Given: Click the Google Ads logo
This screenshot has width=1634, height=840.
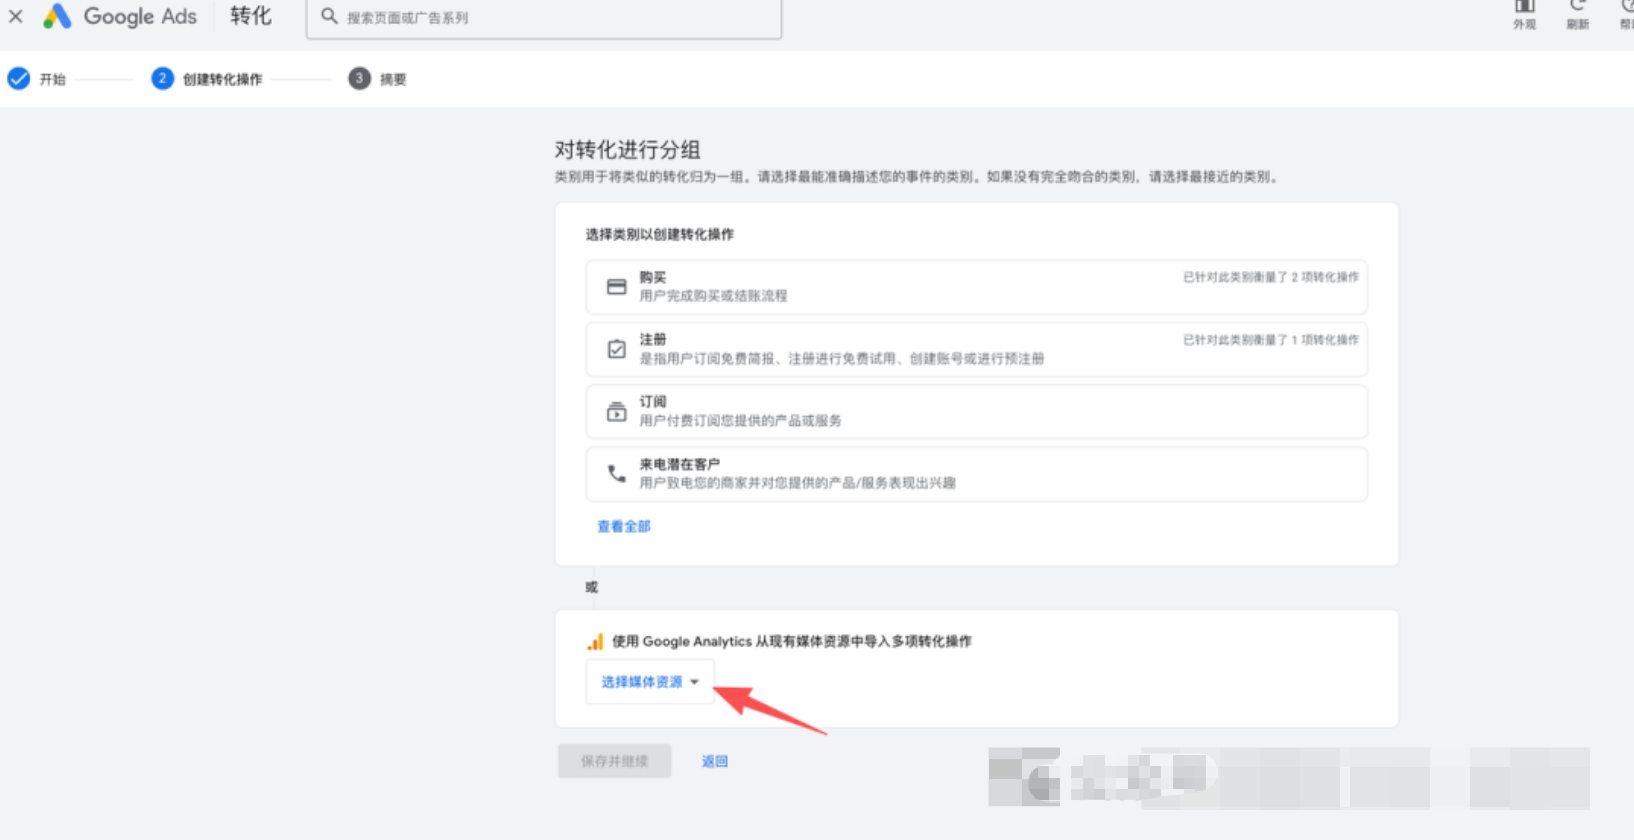Looking at the screenshot, I should coord(120,16).
